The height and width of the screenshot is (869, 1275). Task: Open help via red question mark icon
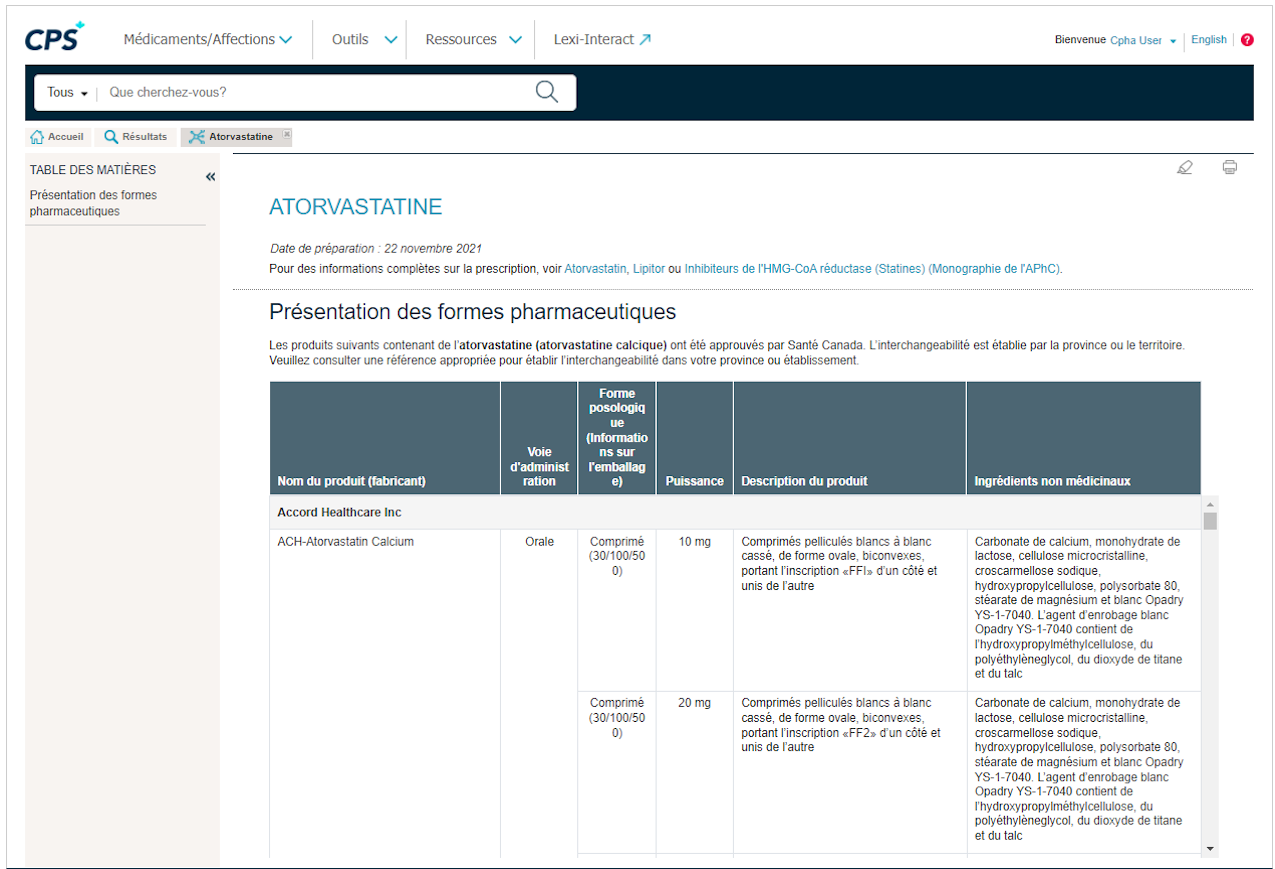pyautogui.click(x=1247, y=40)
